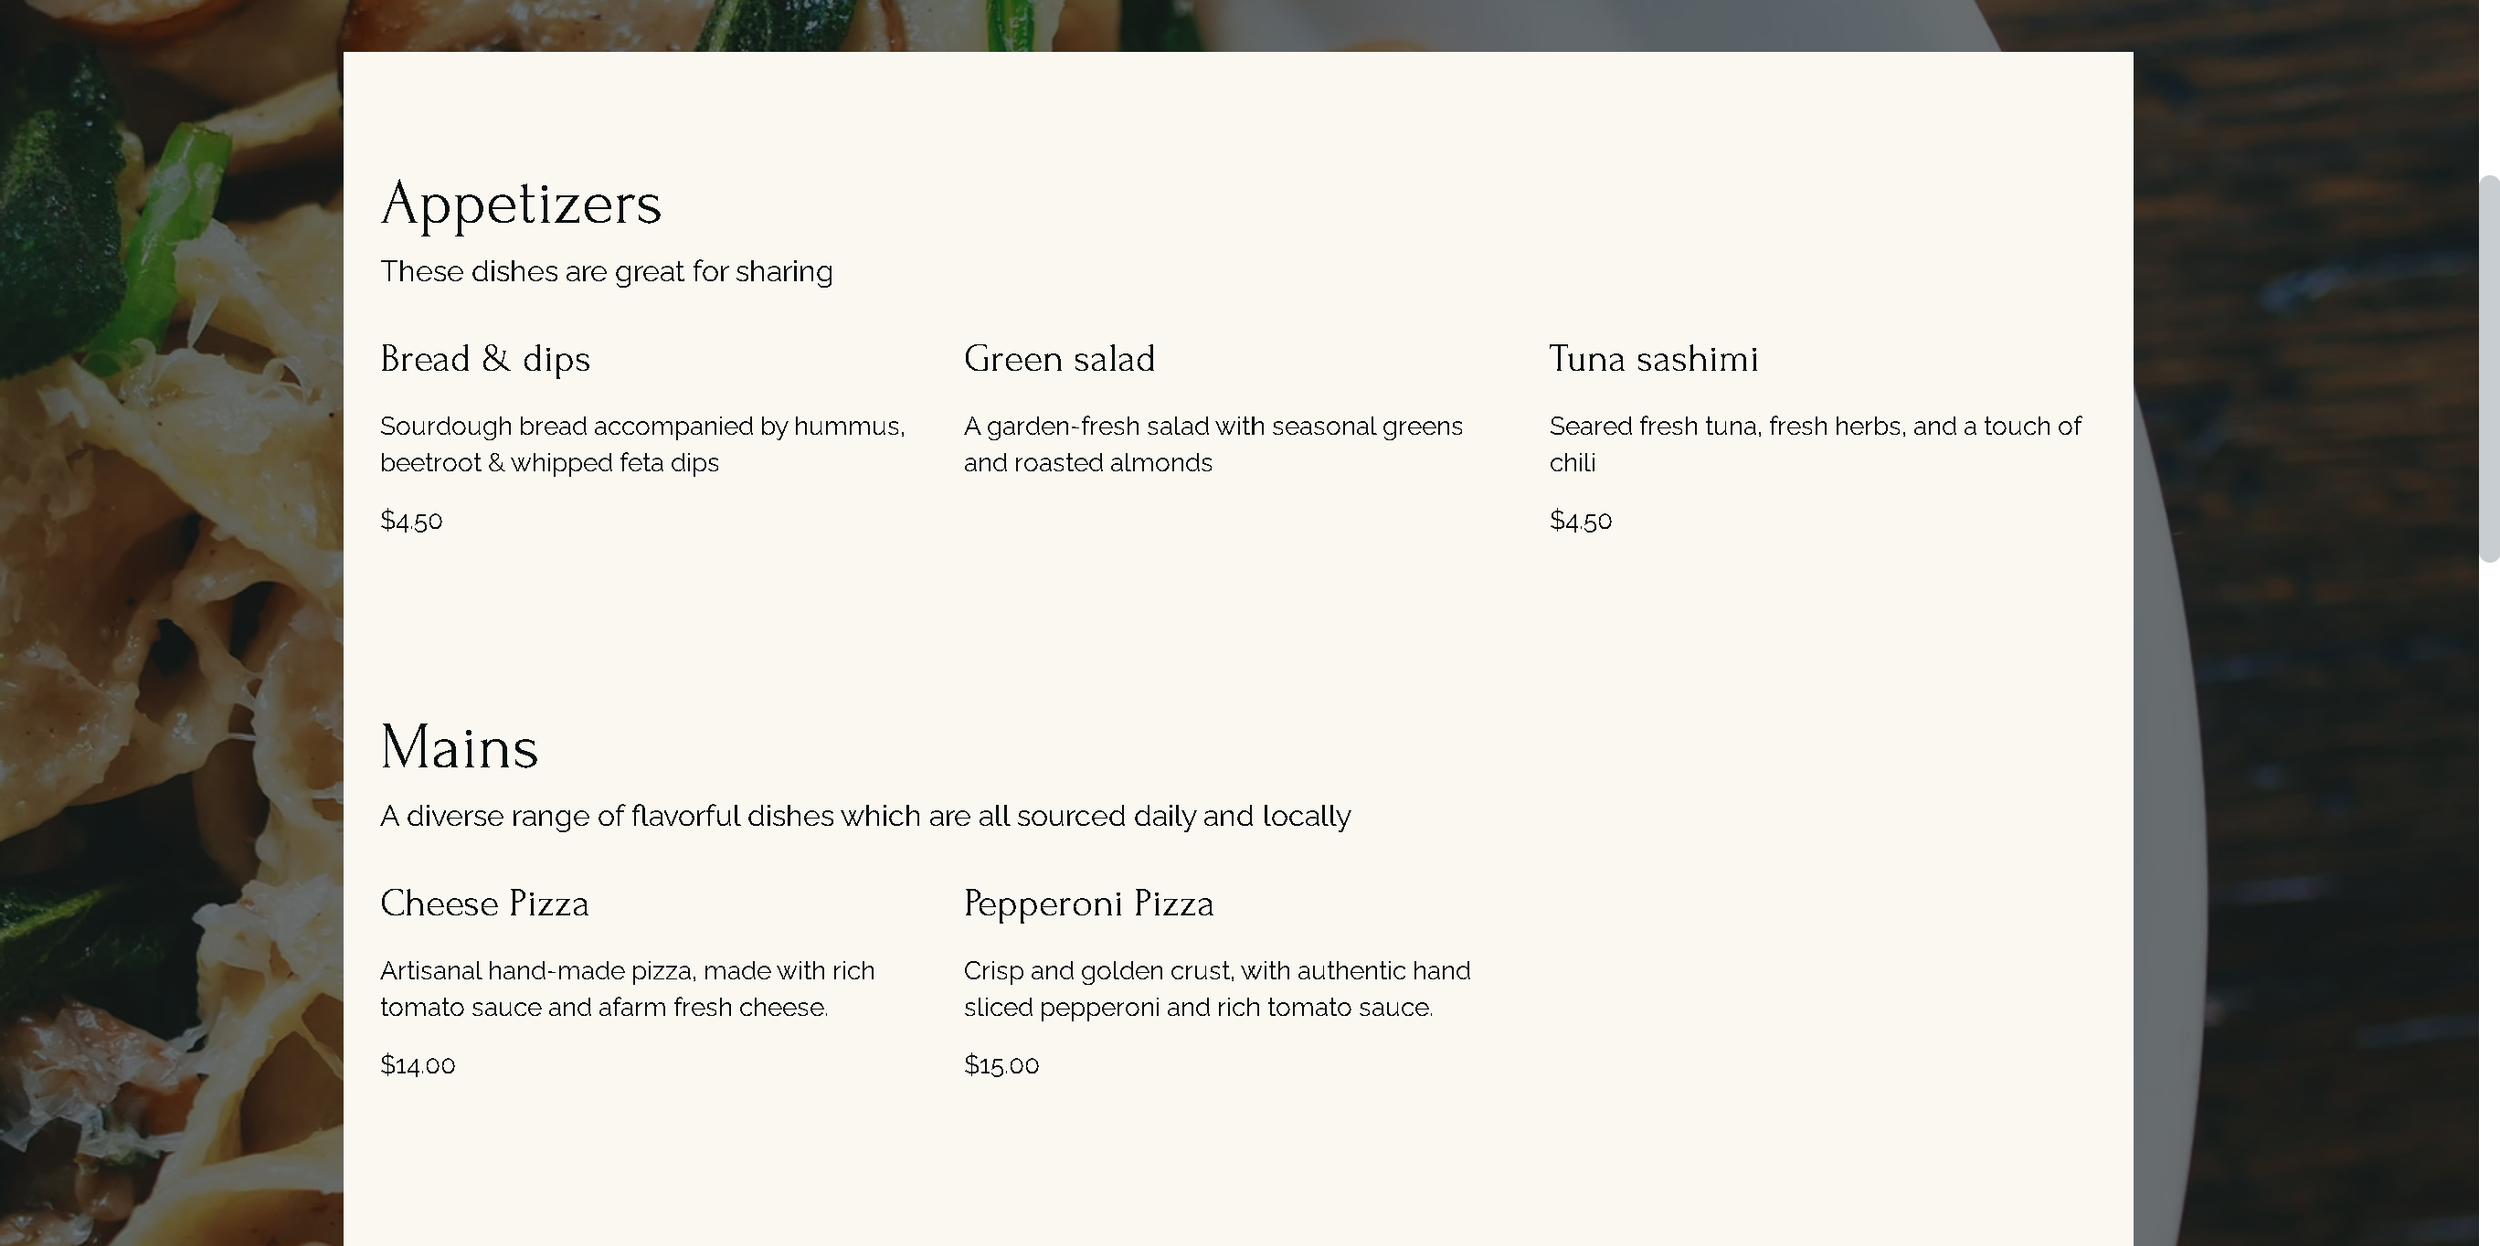Click the $14.00 Cheese Pizza price
The height and width of the screenshot is (1246, 2500).
[417, 1065]
